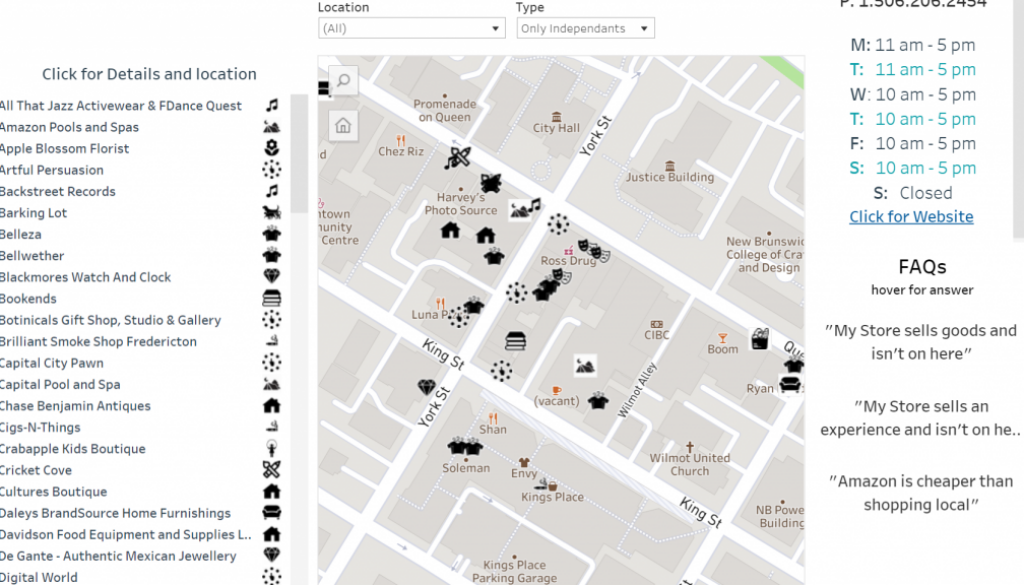Click the dog icon beside Barking Lot
The height and width of the screenshot is (585, 1024).
click(271, 213)
